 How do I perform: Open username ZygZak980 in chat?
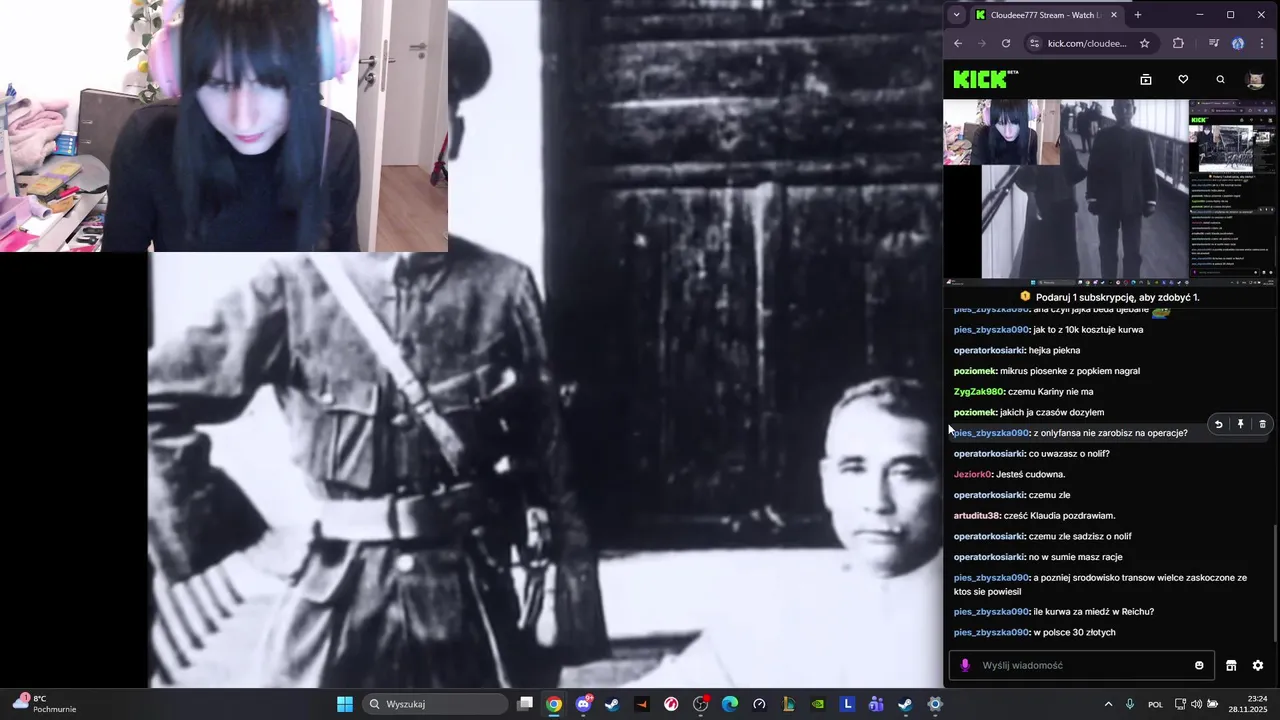point(978,392)
